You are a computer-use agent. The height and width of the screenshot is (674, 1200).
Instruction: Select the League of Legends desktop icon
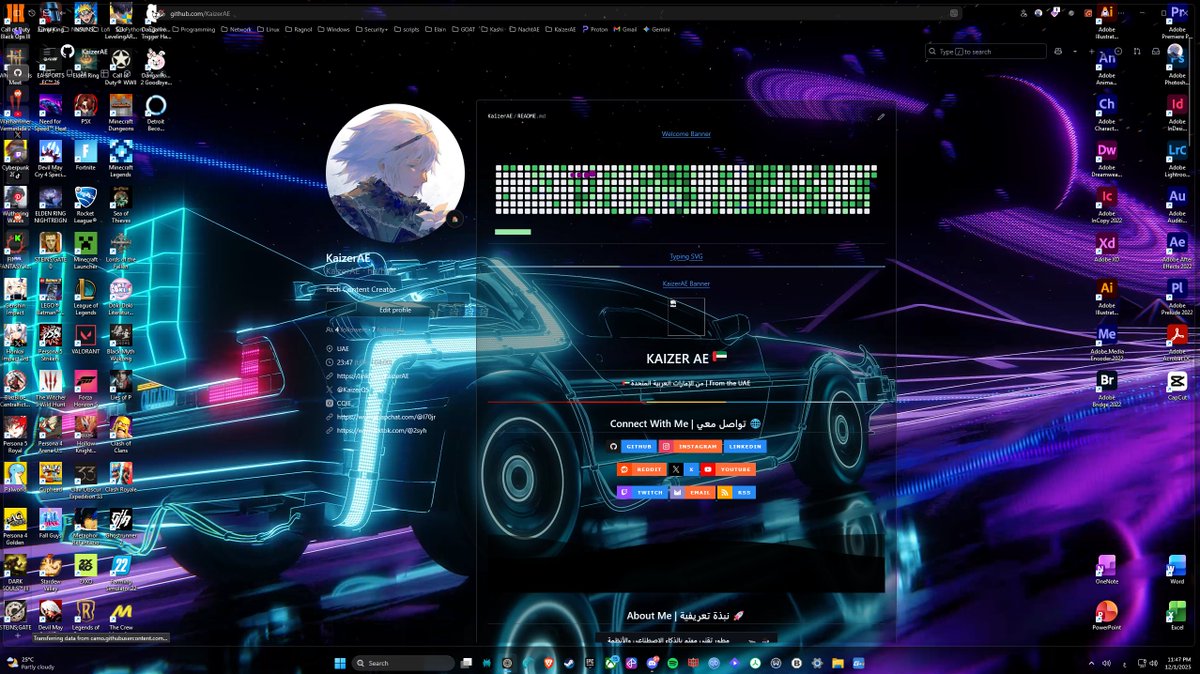pos(85,295)
